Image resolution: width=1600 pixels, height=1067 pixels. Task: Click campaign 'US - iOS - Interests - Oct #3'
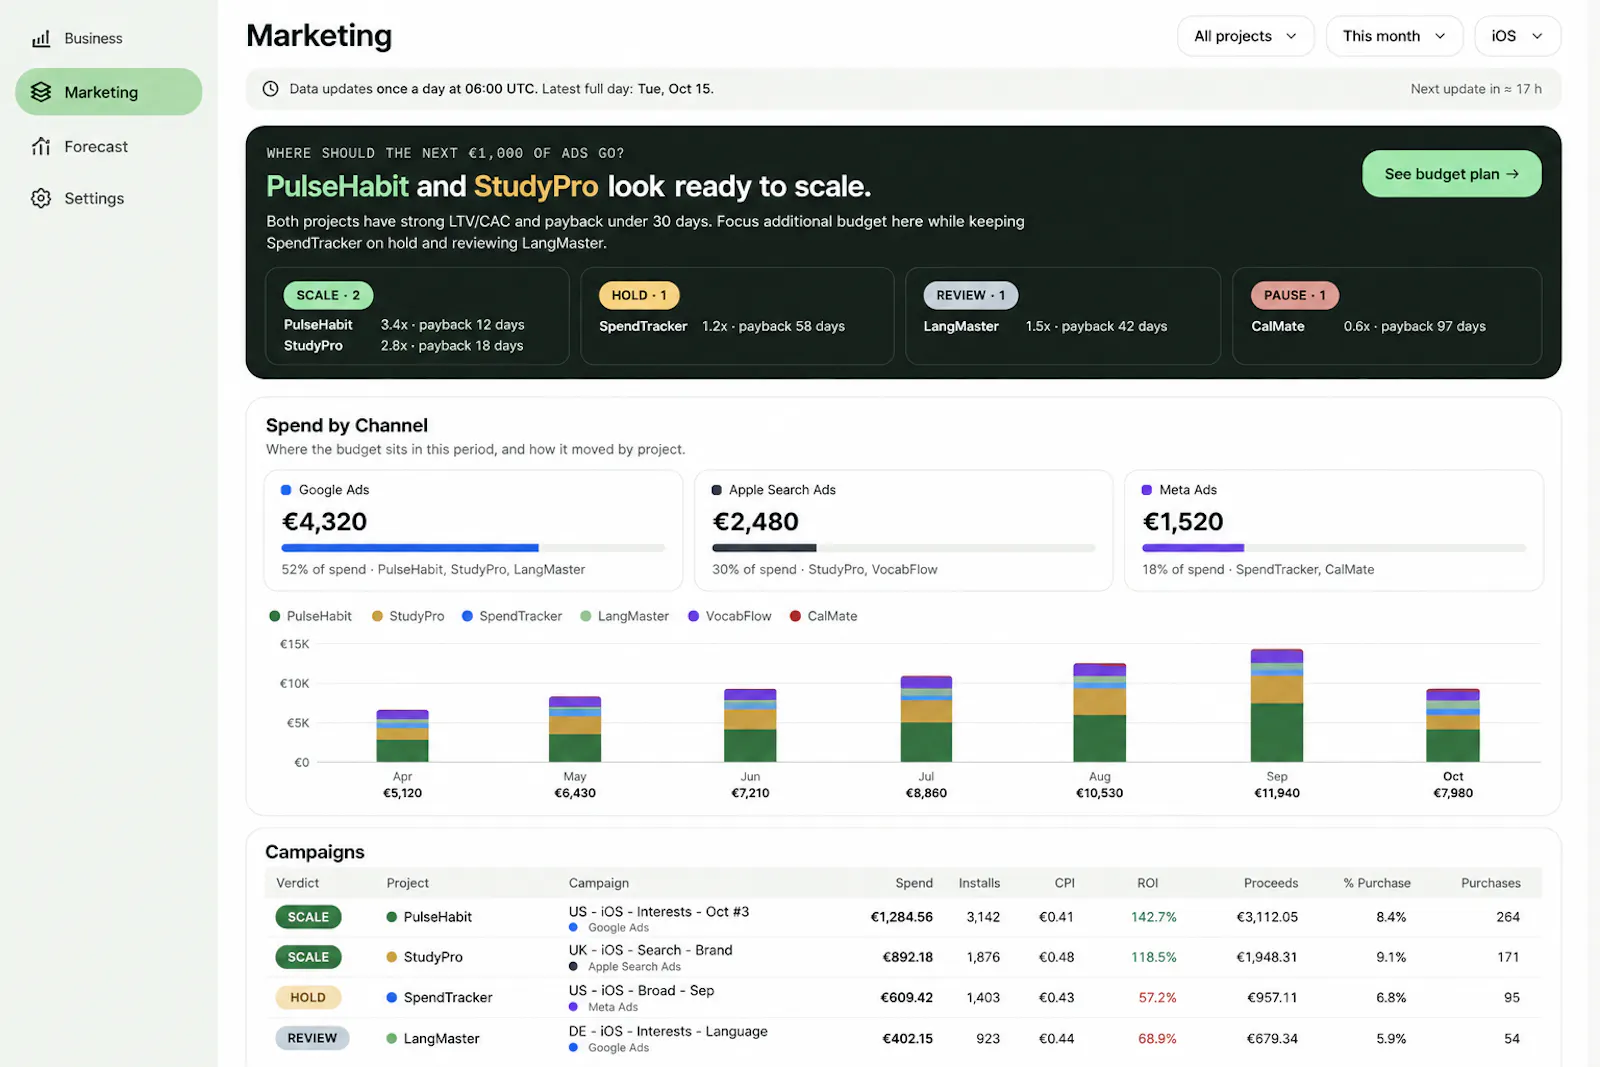click(x=659, y=911)
